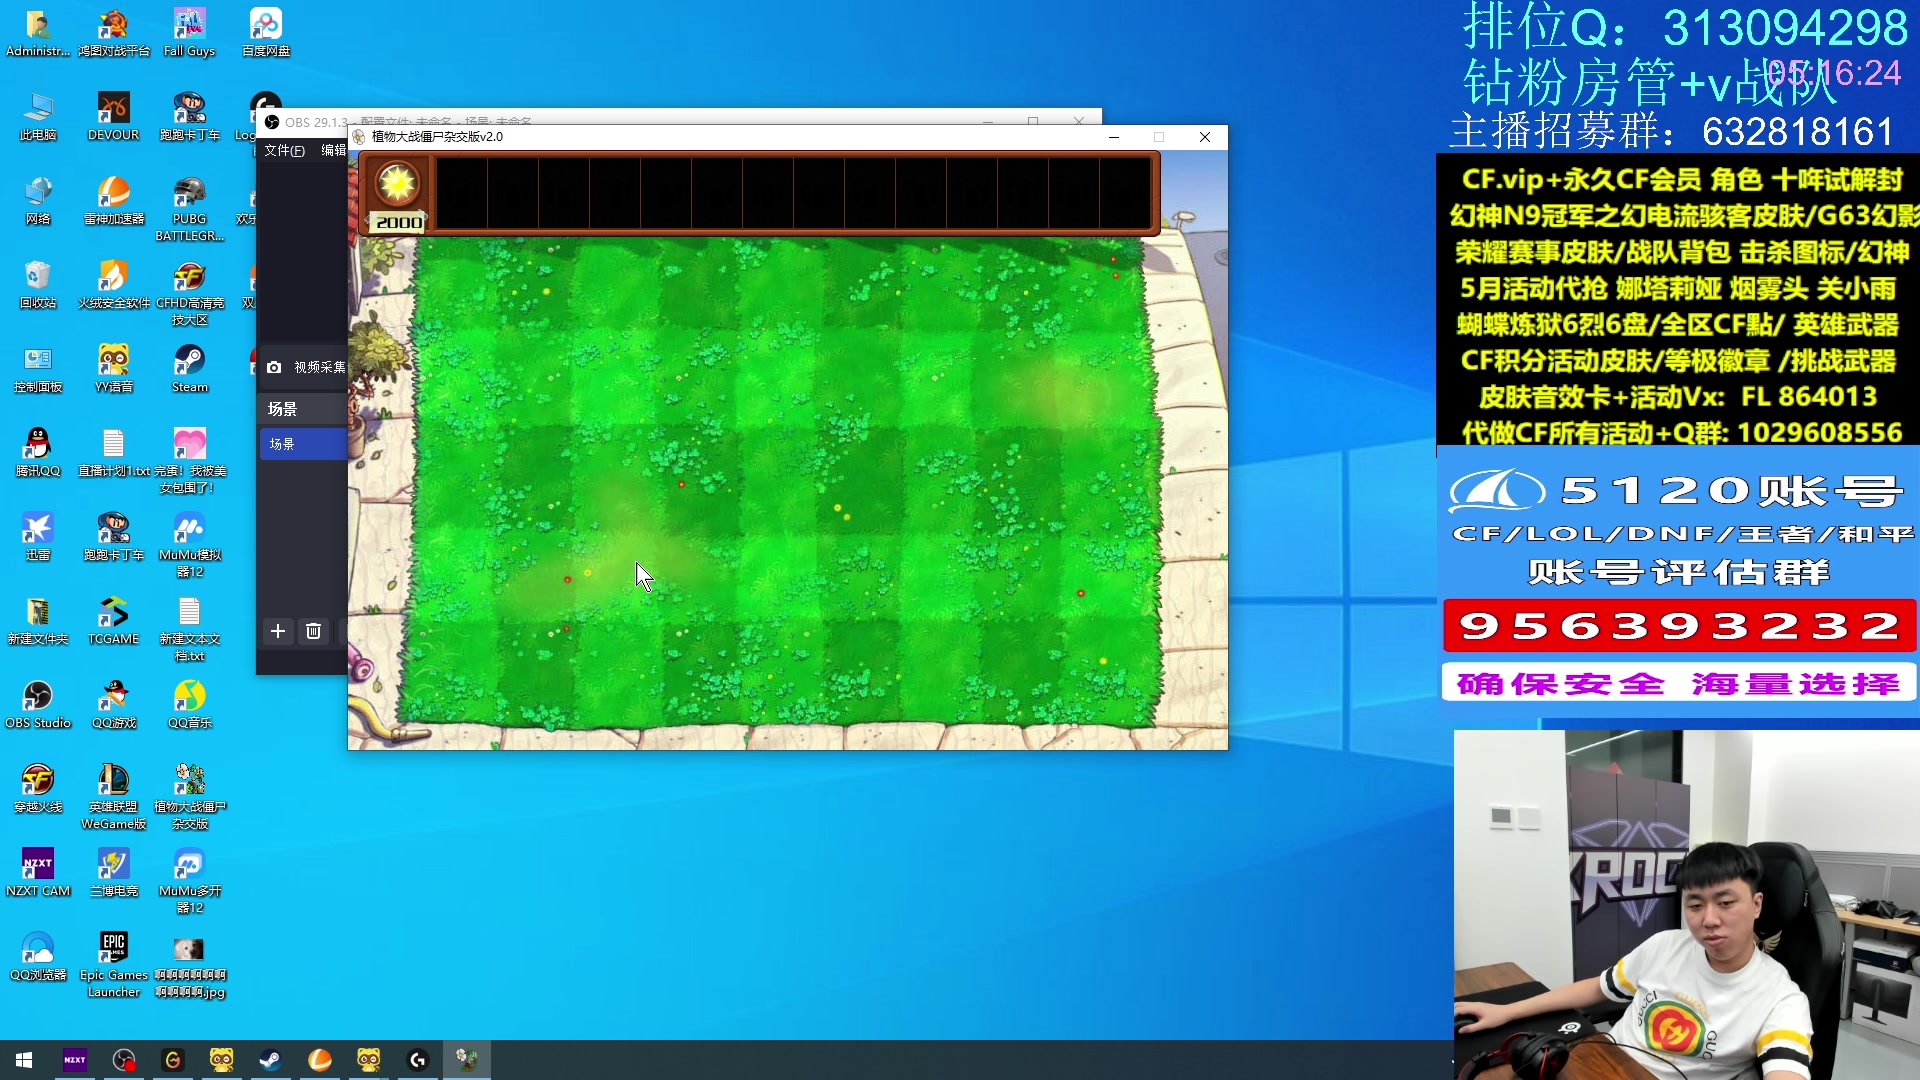Open the TCGAME desktop shortcut

[114, 621]
